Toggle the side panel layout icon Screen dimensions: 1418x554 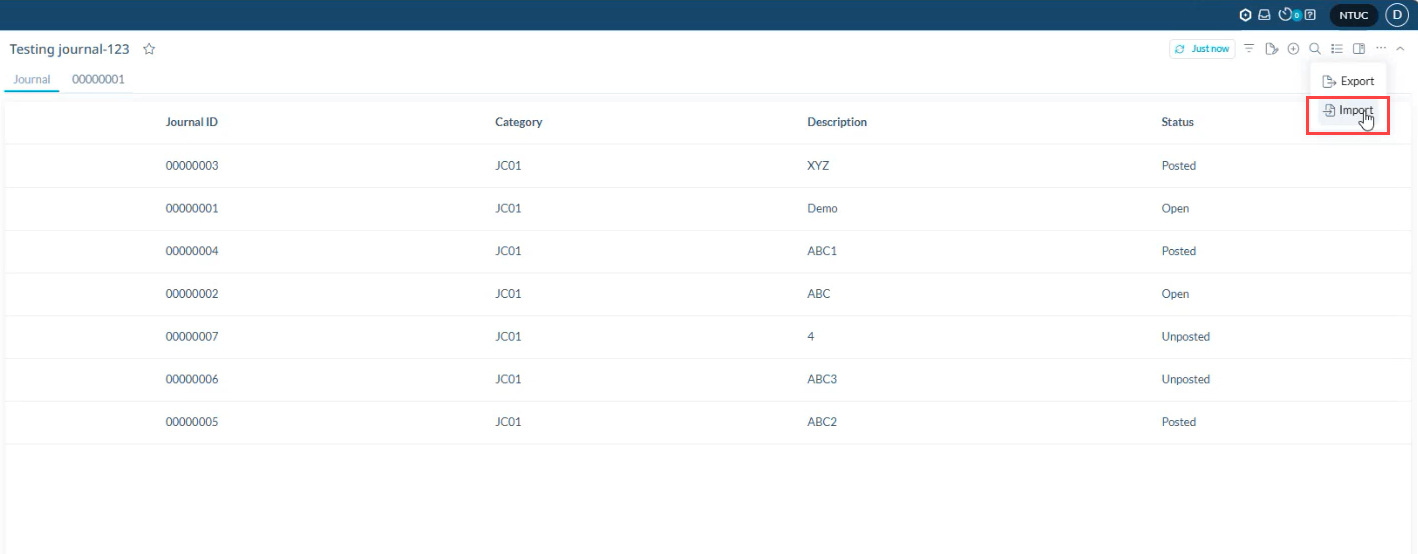(1359, 49)
